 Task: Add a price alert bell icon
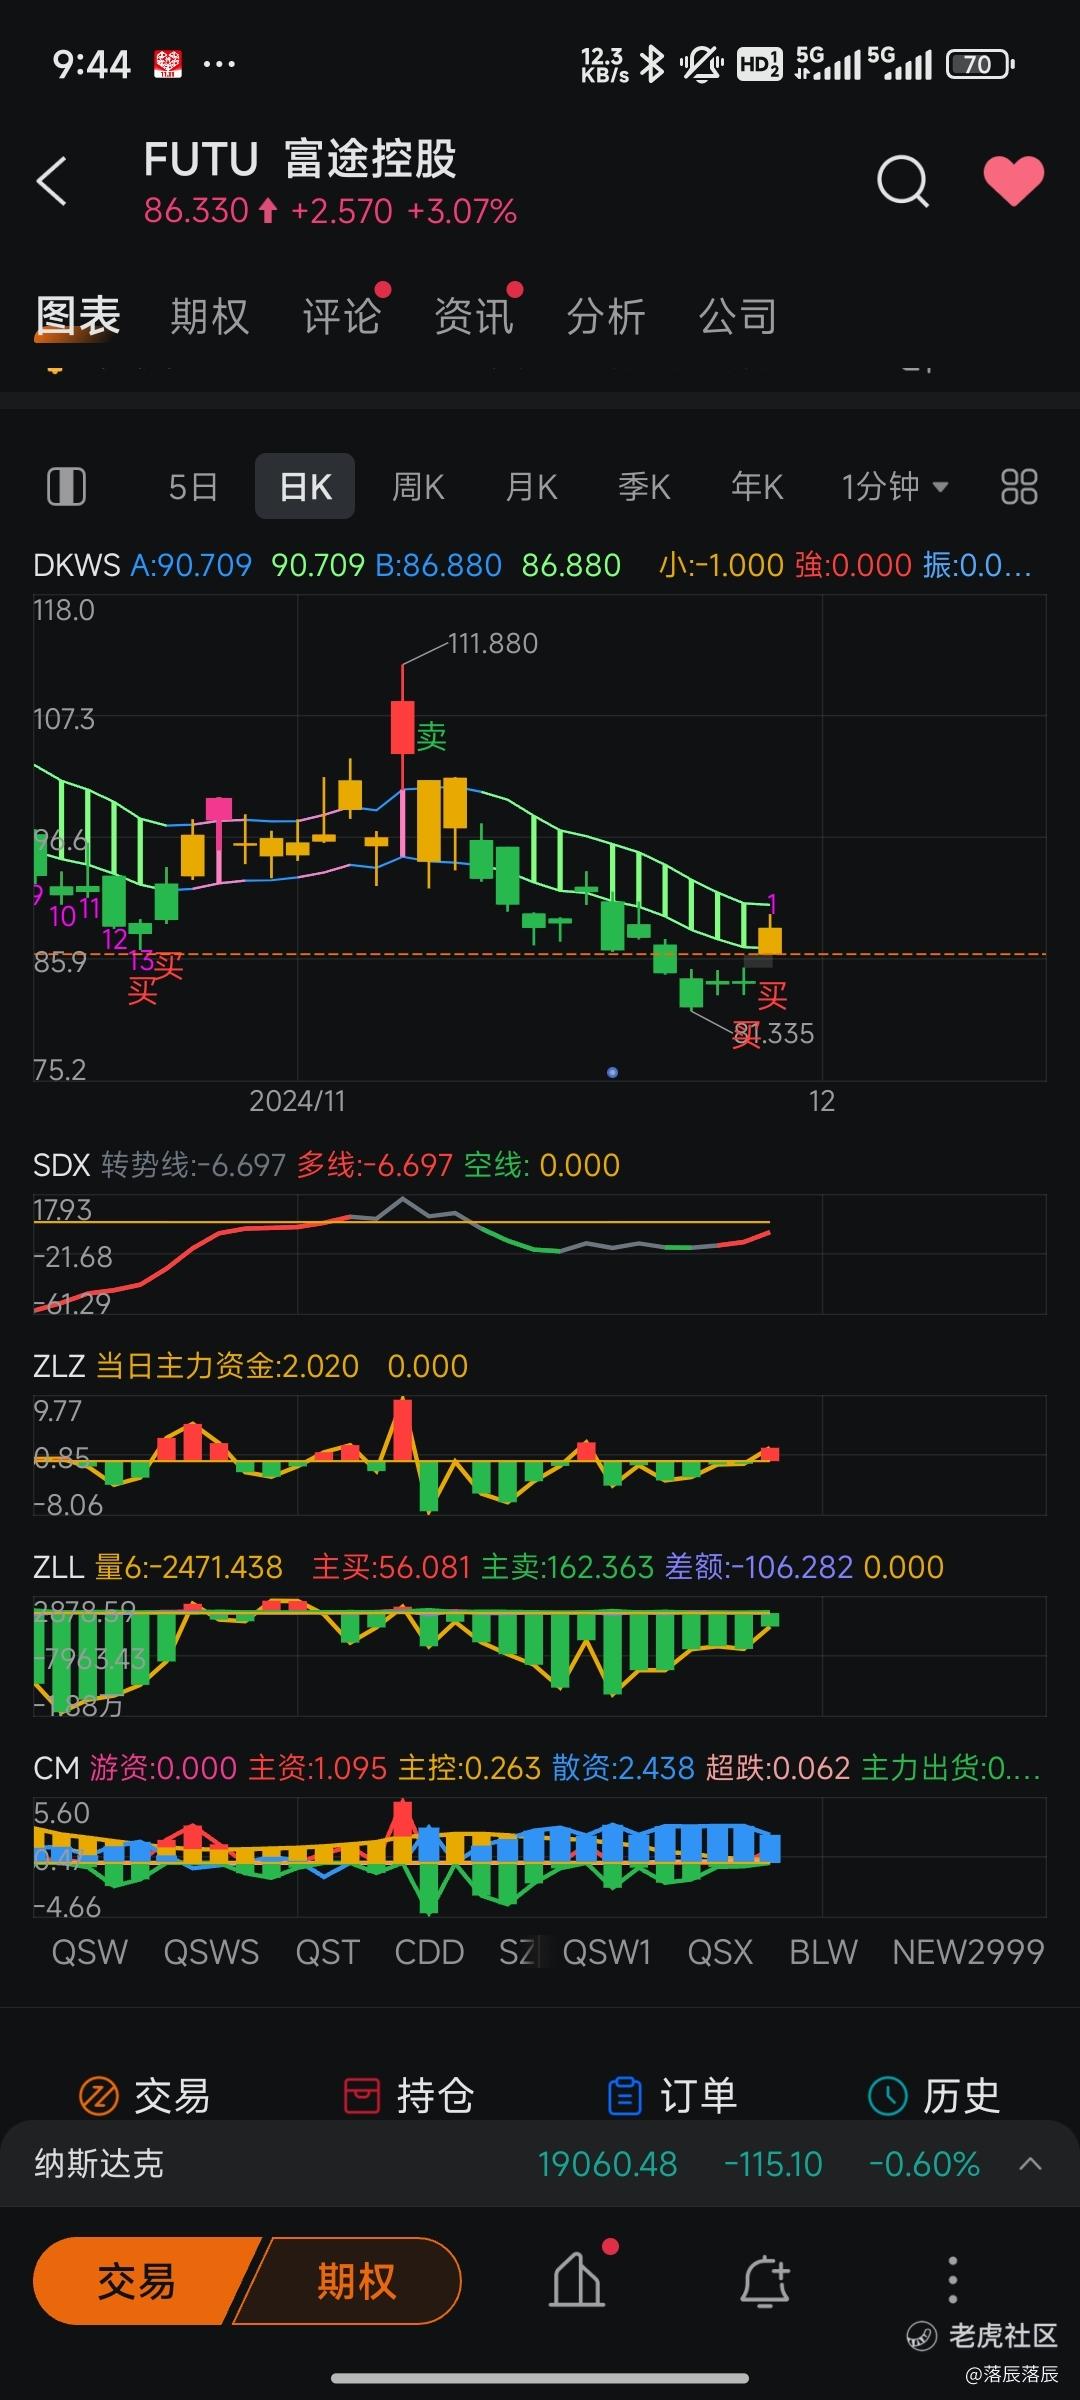[765, 2282]
